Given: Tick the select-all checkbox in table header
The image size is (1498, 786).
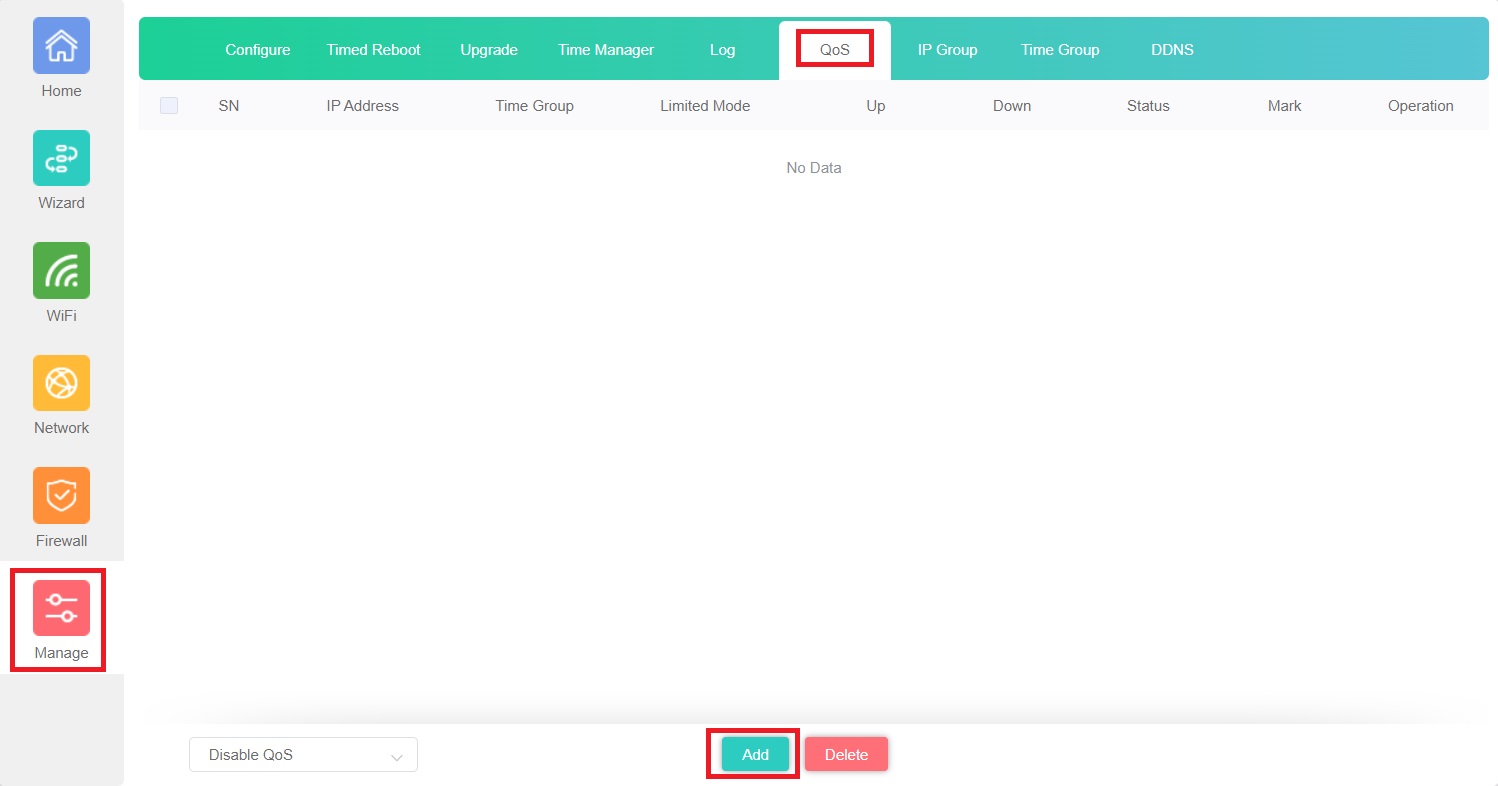Looking at the screenshot, I should click(x=169, y=106).
